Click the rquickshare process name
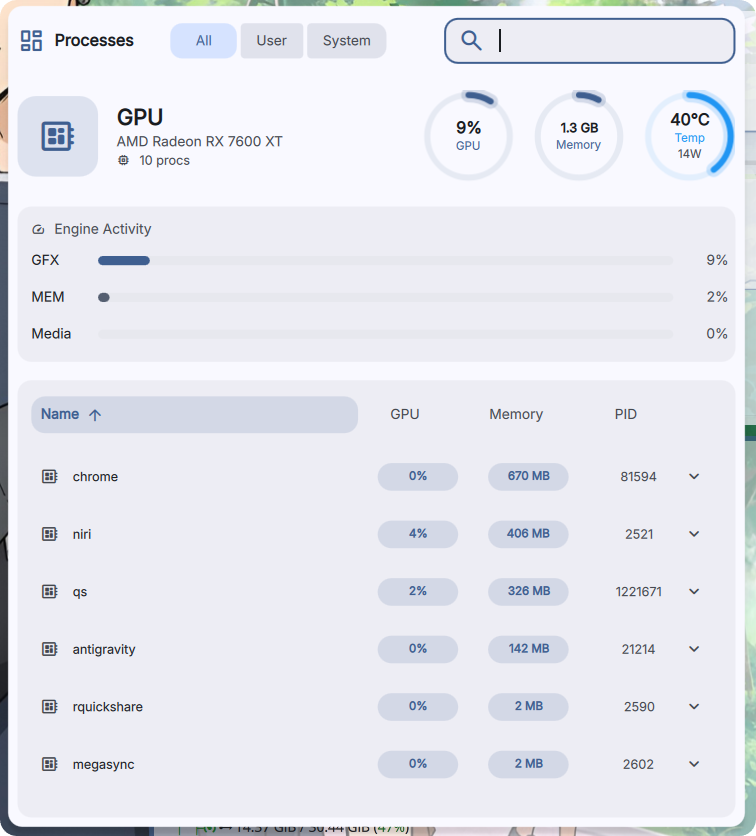The image size is (756, 836). pos(108,707)
